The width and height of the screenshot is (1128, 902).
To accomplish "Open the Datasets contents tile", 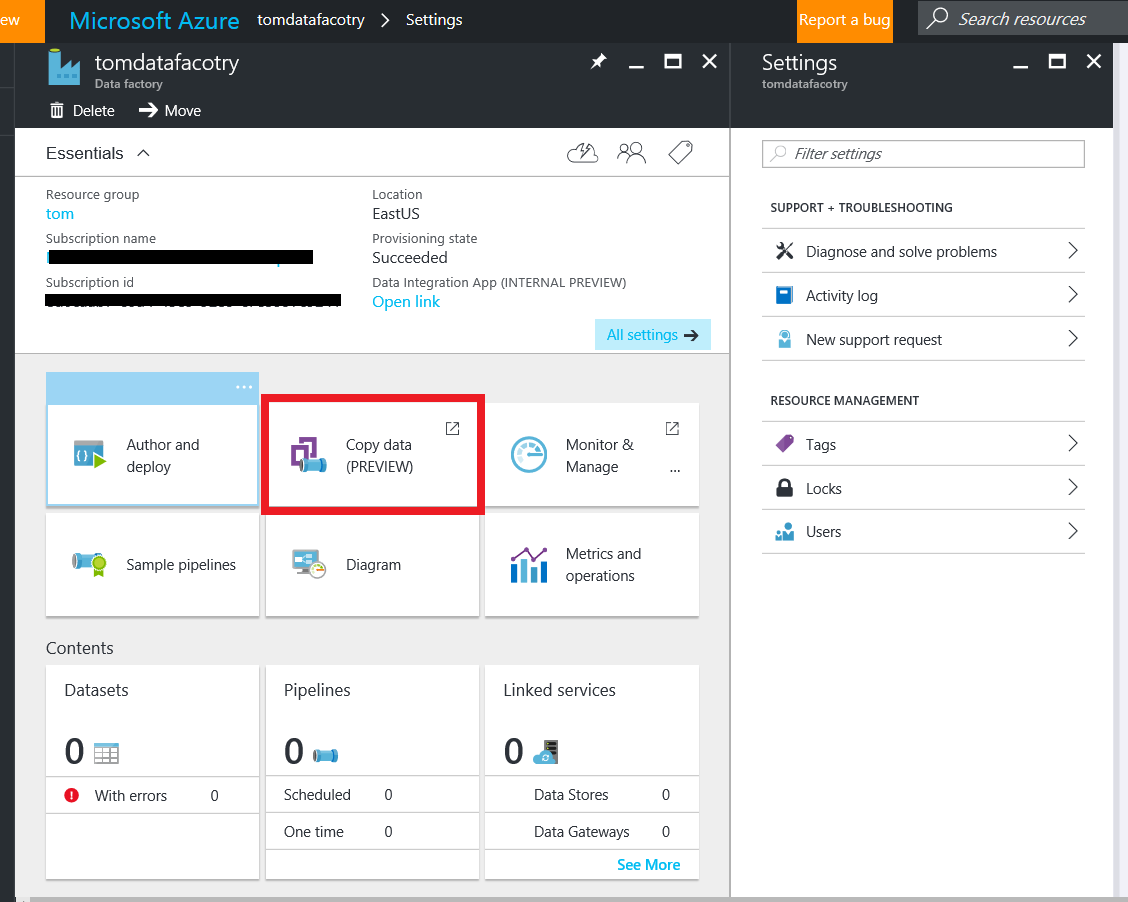I will click(153, 772).
